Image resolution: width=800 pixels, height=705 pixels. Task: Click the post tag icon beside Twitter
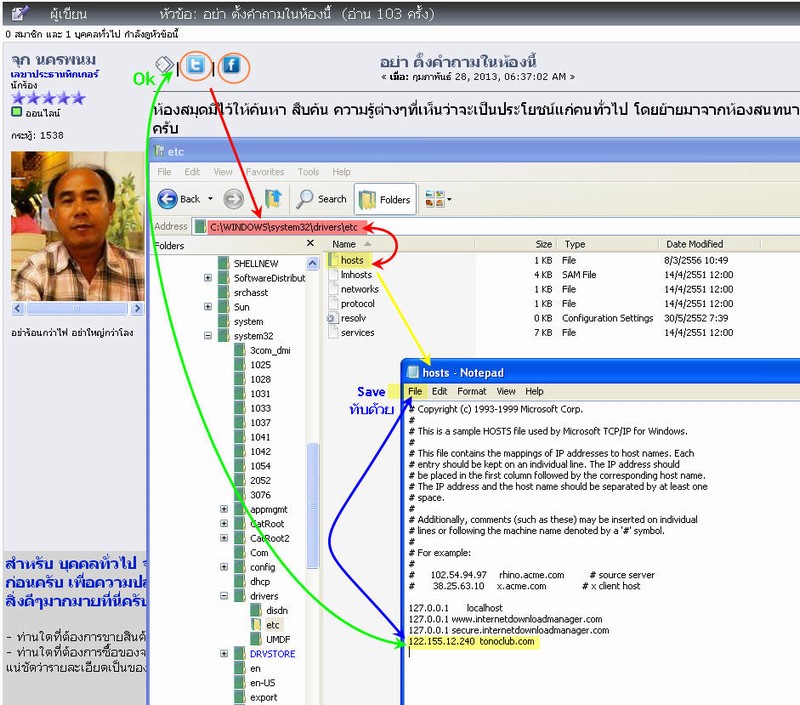pos(164,65)
